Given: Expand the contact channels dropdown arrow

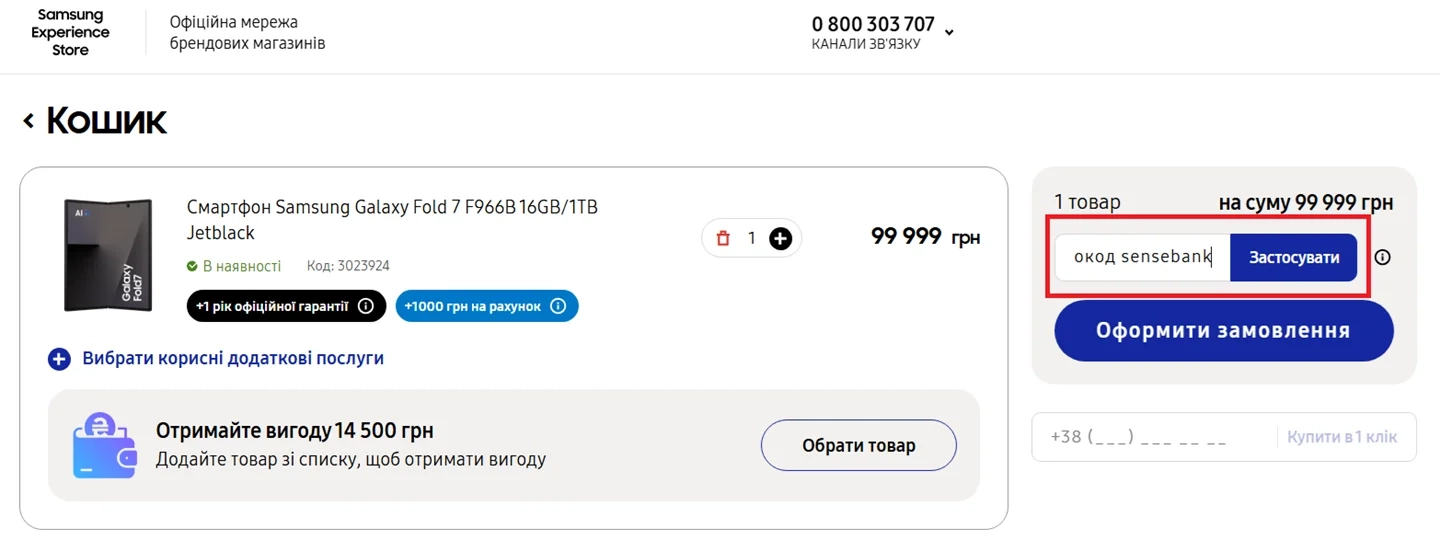Looking at the screenshot, I should coord(949,32).
